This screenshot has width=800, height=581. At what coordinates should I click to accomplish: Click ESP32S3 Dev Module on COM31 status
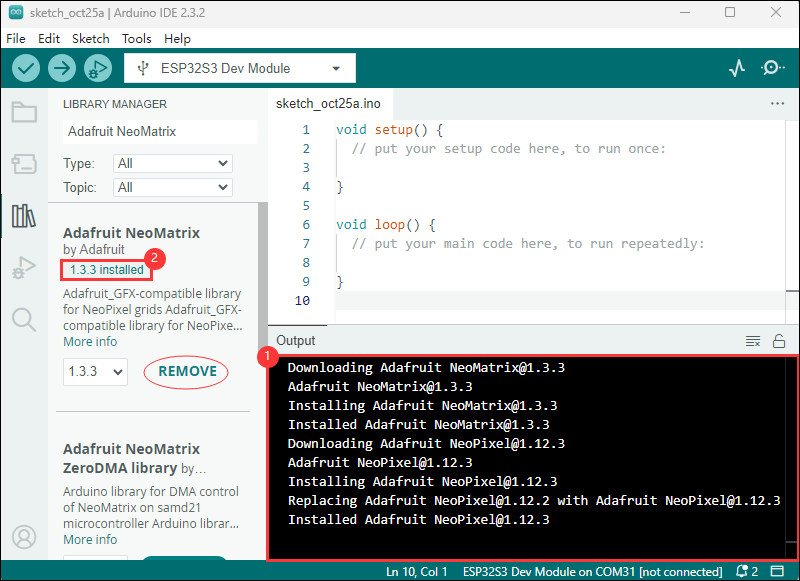(x=592, y=572)
